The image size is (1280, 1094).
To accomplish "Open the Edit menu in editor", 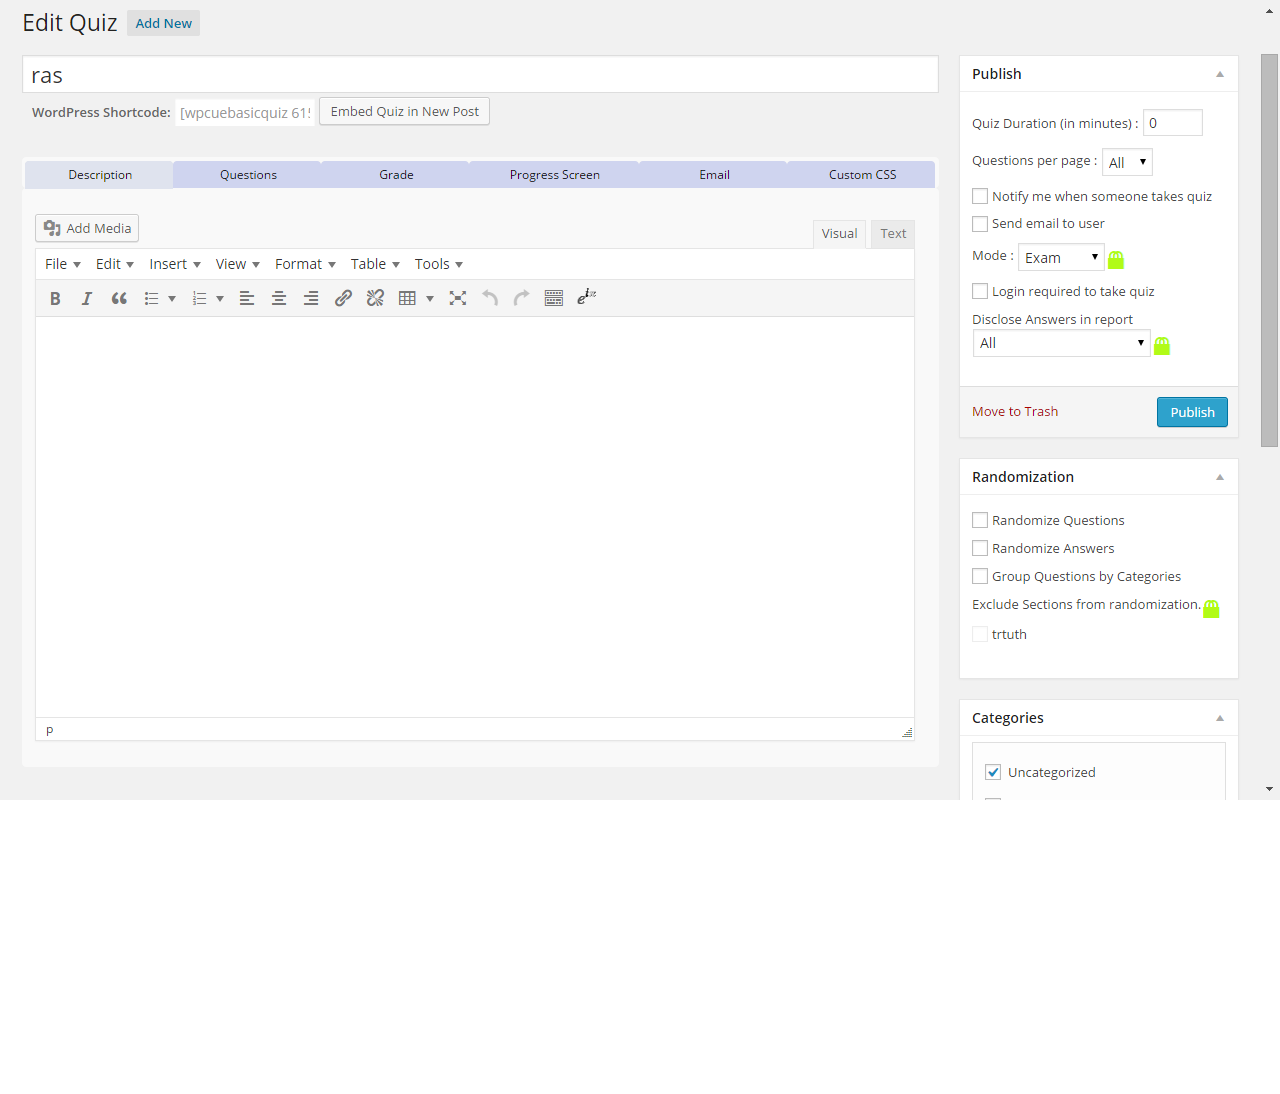I will pos(114,264).
